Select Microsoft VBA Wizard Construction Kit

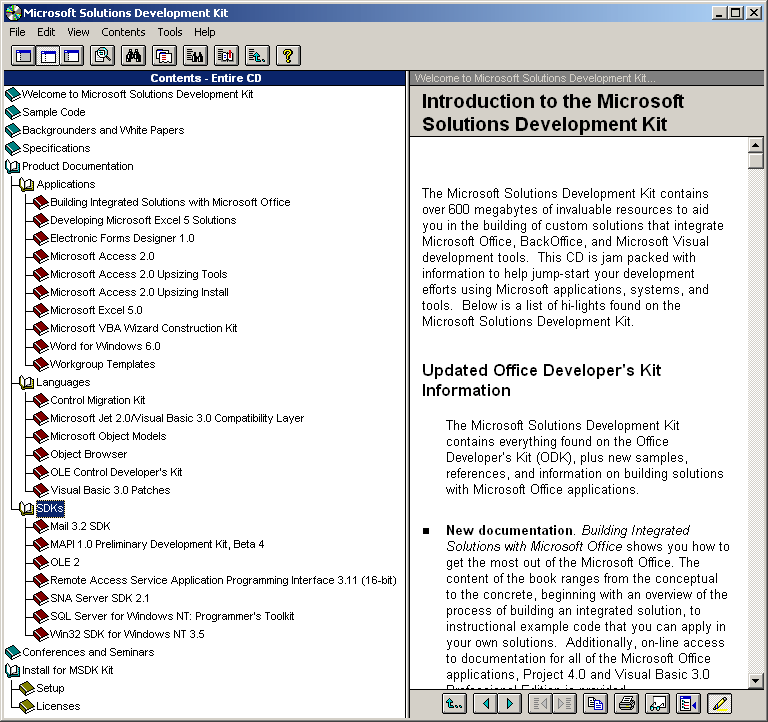tap(144, 328)
